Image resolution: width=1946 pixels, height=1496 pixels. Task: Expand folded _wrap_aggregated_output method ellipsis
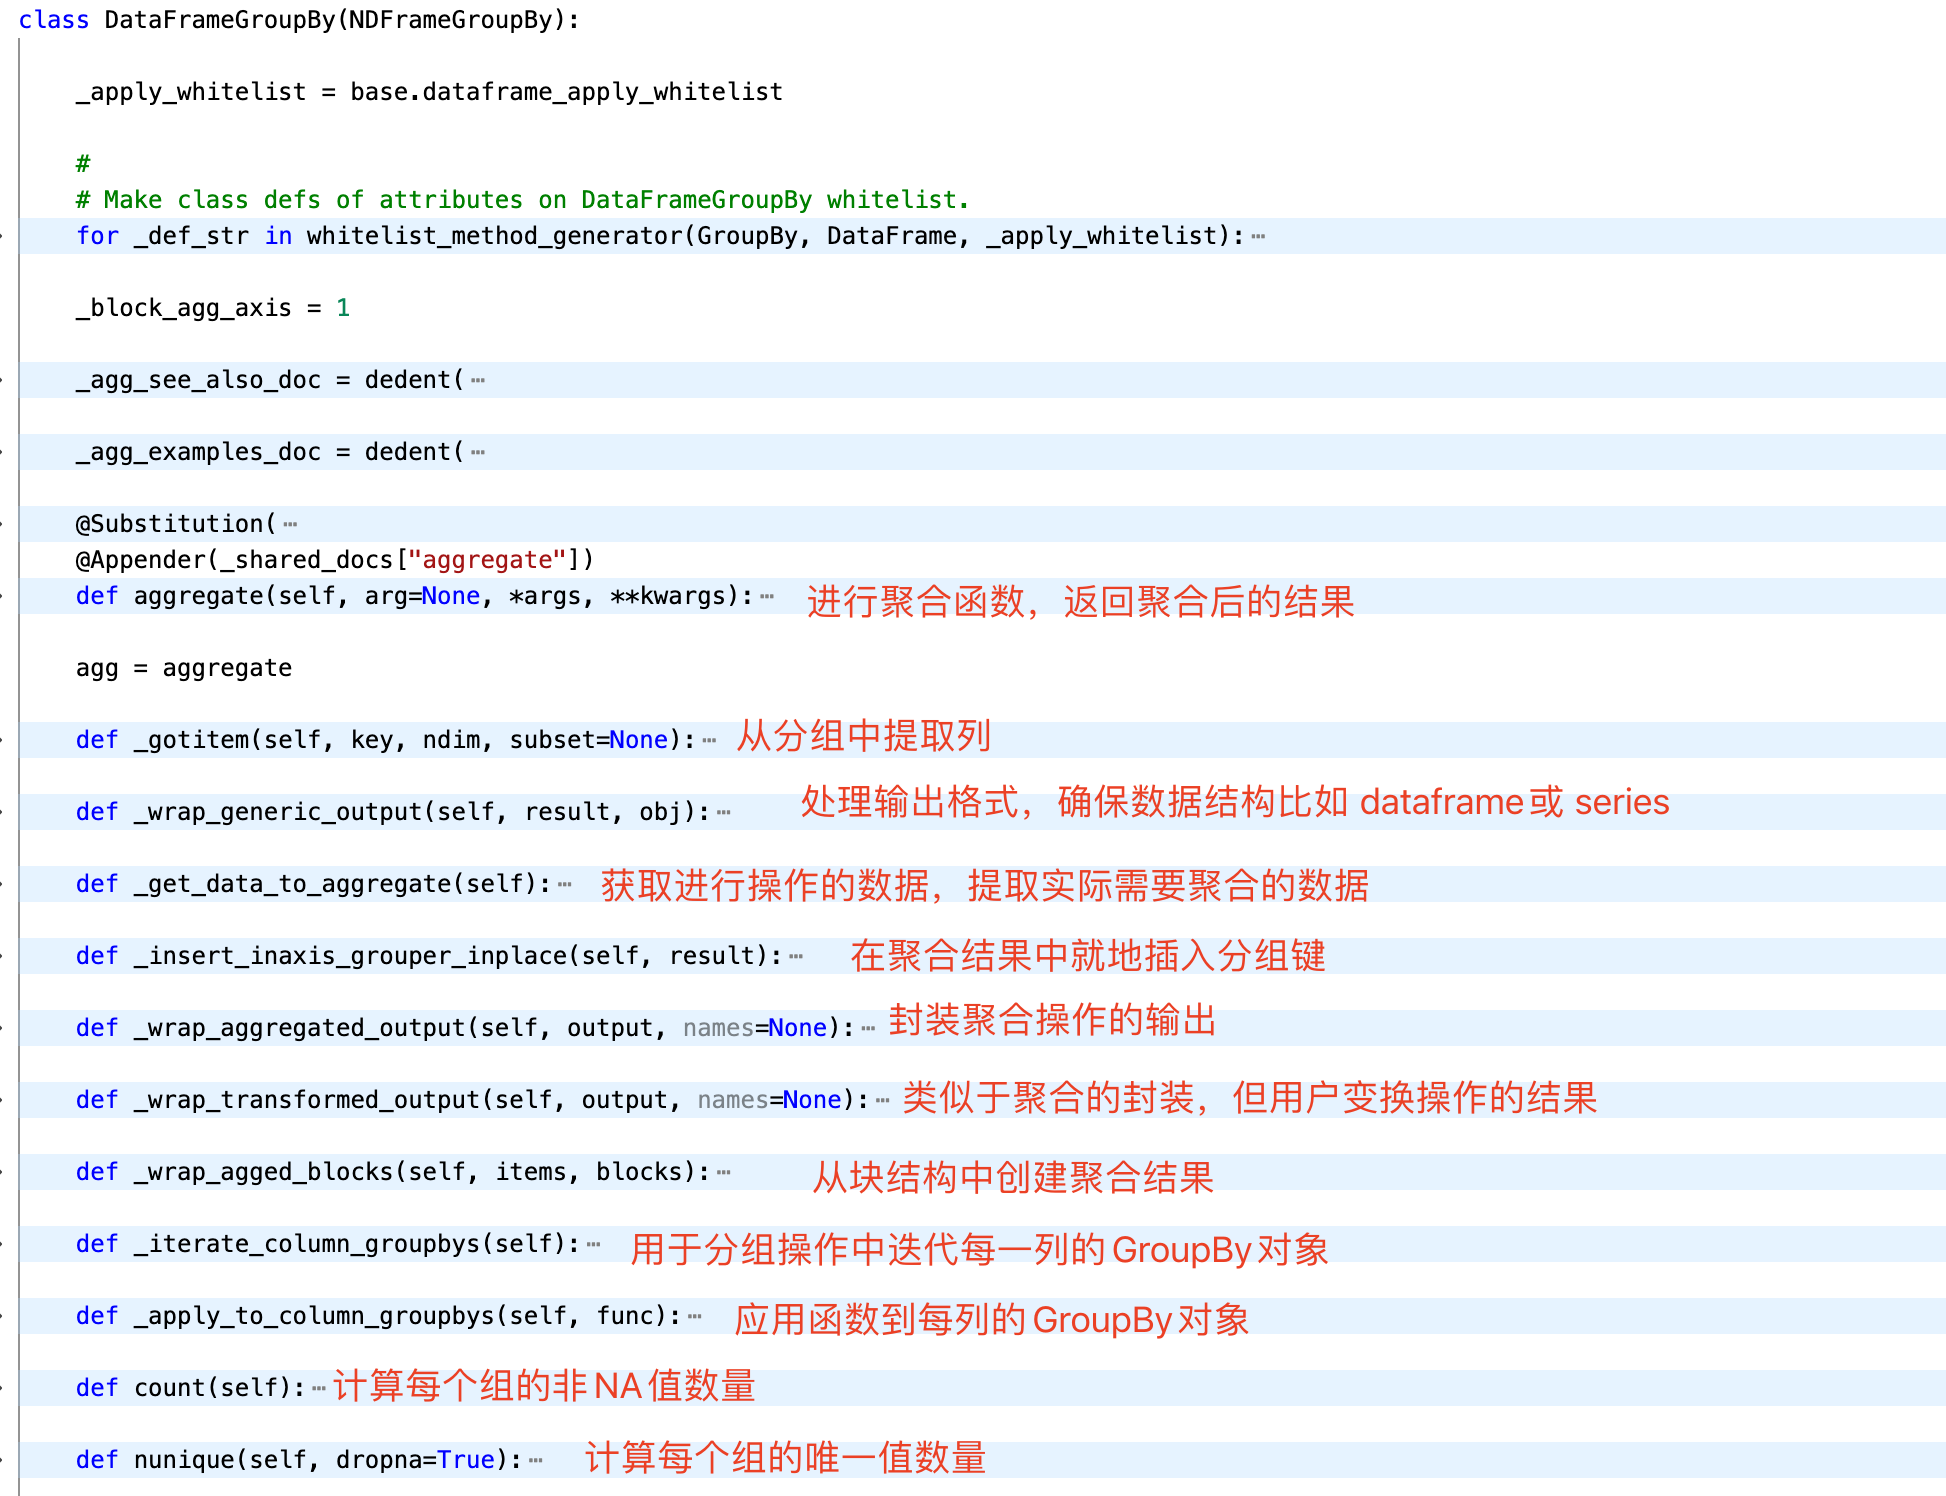(868, 1029)
